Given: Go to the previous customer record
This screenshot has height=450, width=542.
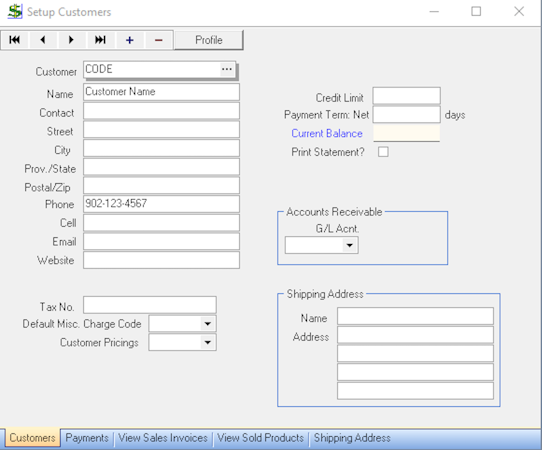Looking at the screenshot, I should [43, 40].
